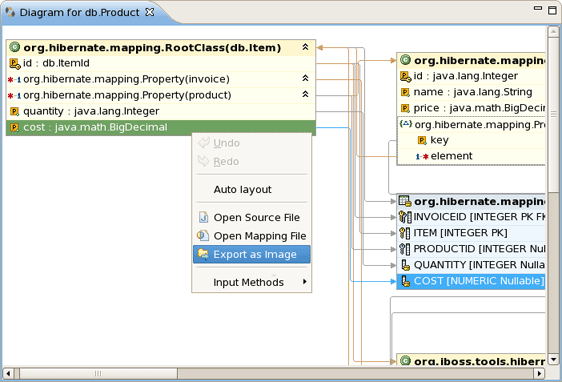Viewport: 562px width, 382px height.
Task: Click the property icon beside price
Action: 405,108
